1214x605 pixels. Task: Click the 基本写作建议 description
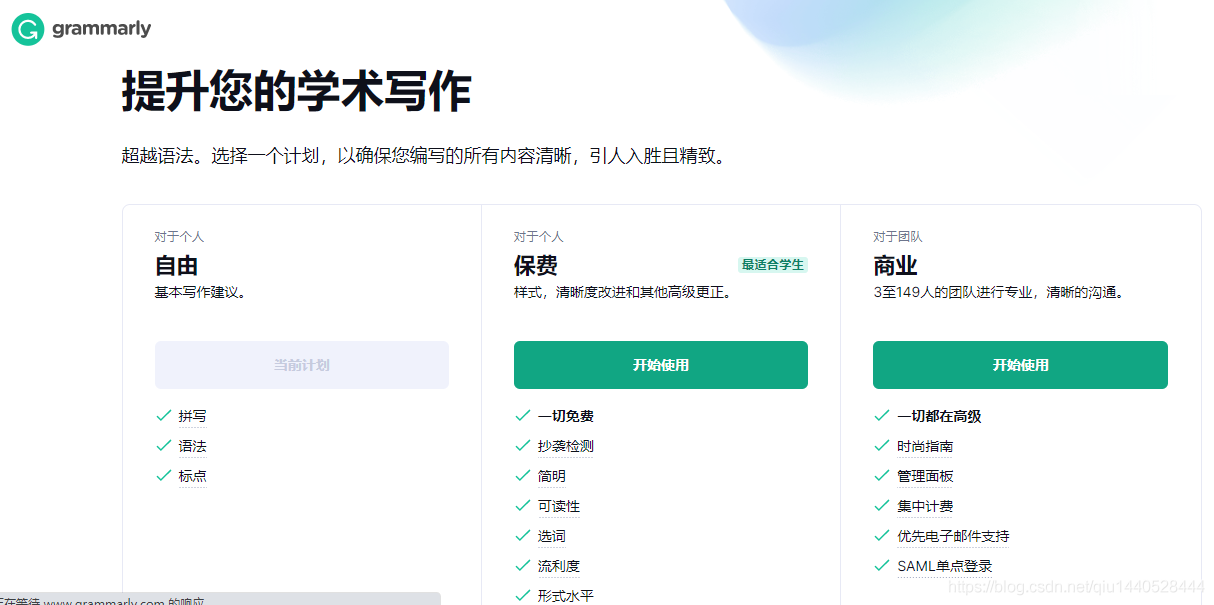coord(200,293)
